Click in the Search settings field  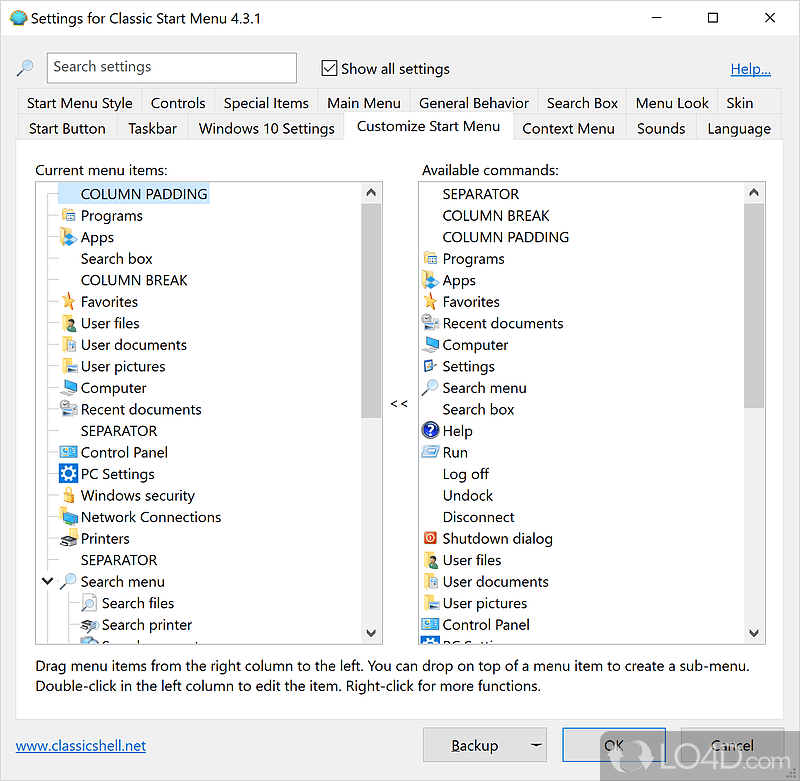[171, 67]
